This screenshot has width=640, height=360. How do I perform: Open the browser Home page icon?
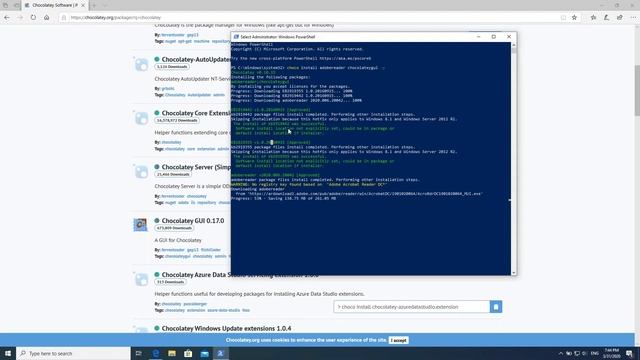47,18
